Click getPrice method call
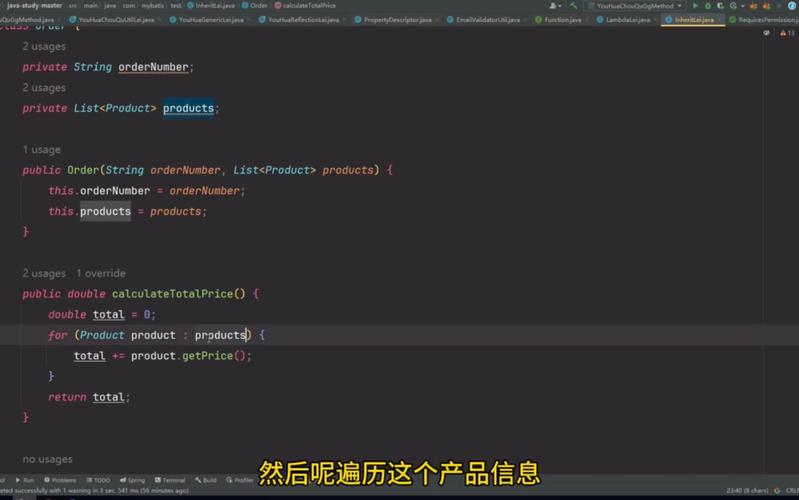 click(207, 356)
